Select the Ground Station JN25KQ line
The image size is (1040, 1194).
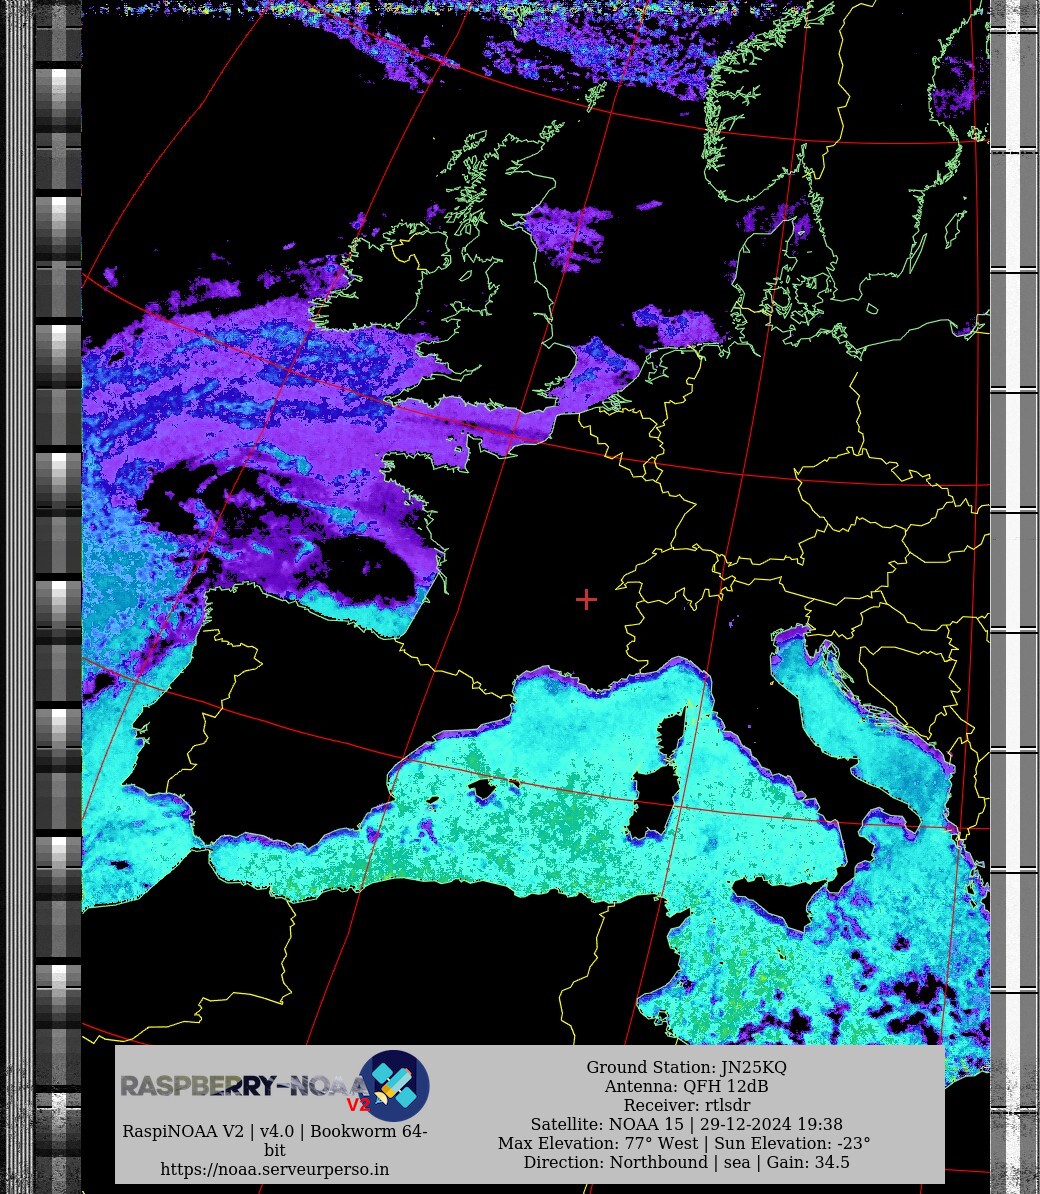686,1067
